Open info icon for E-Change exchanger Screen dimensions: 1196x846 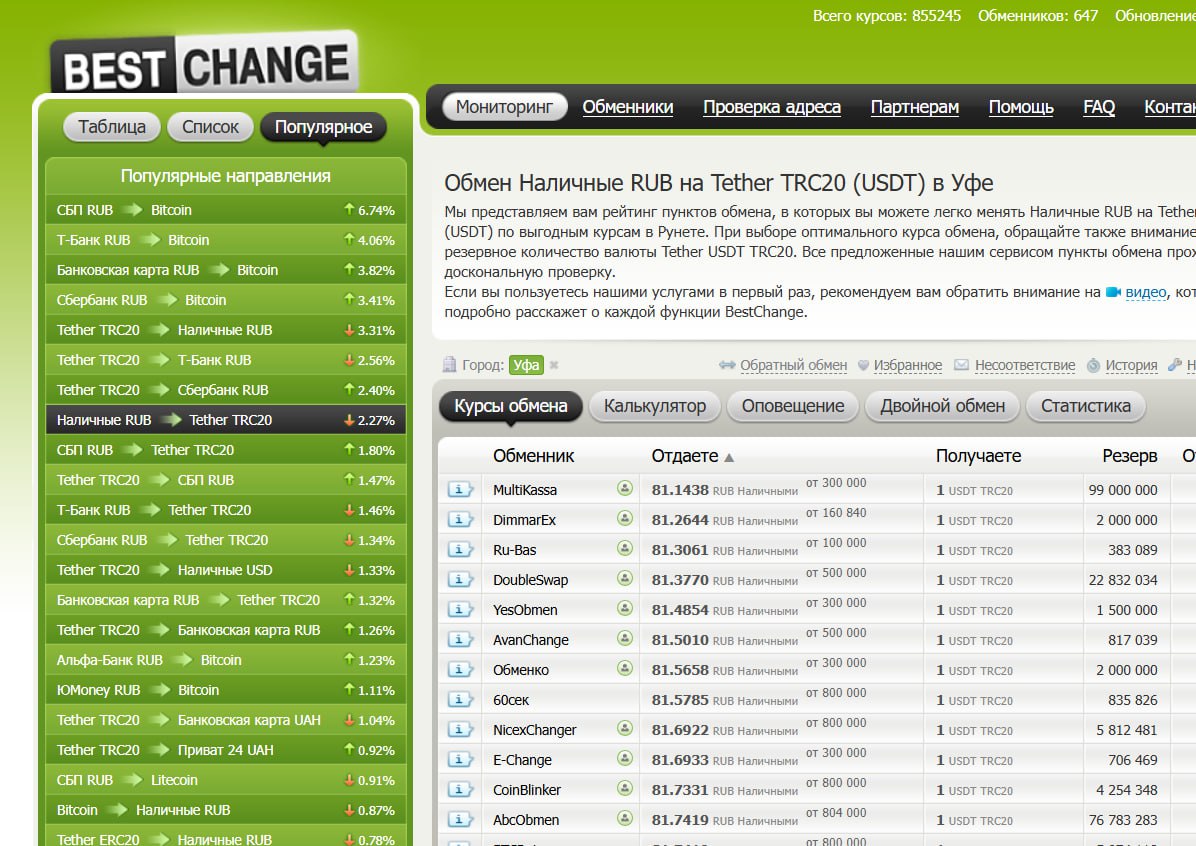coord(460,760)
